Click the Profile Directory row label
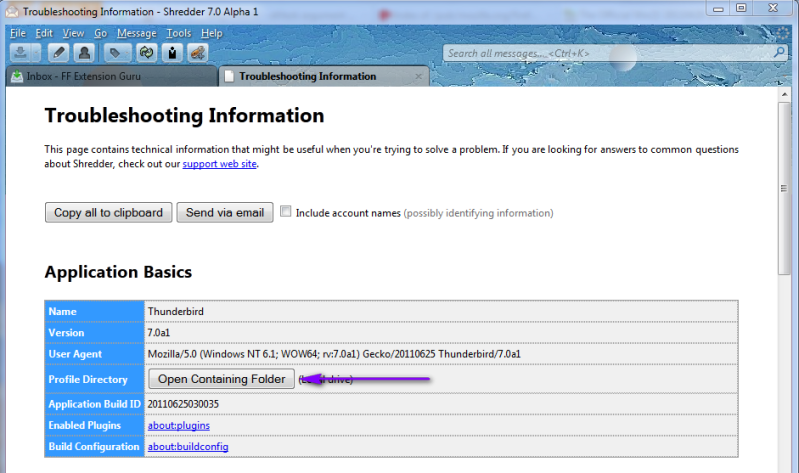This screenshot has height=473, width=799. (88, 379)
